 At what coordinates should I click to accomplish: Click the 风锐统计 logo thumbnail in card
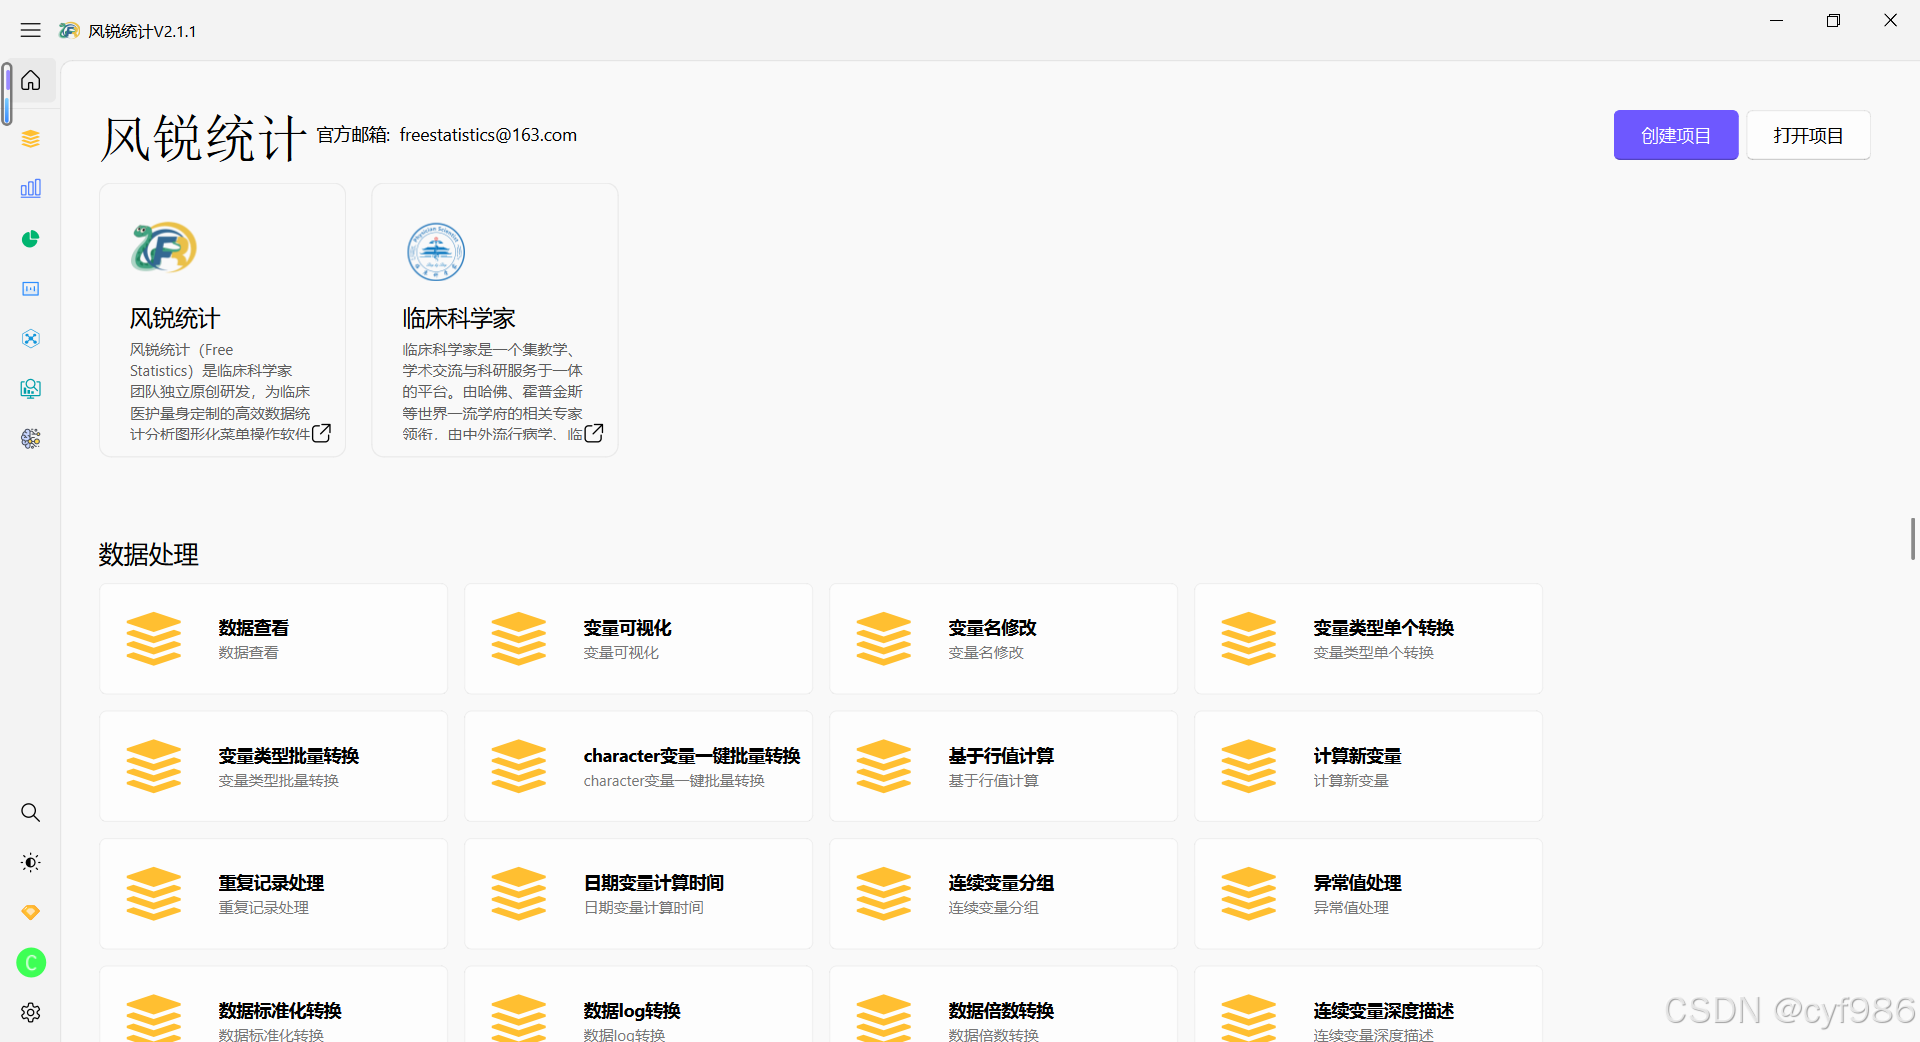click(164, 248)
